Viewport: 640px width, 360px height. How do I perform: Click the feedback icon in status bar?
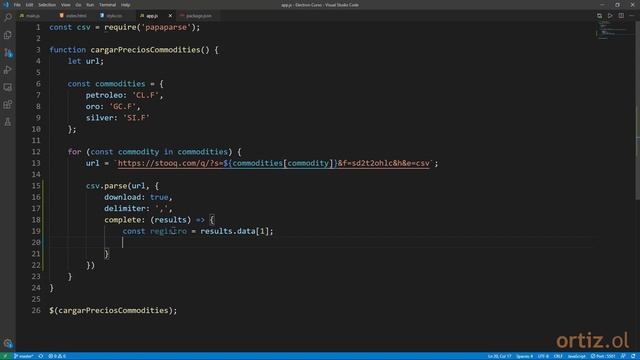[623, 356]
